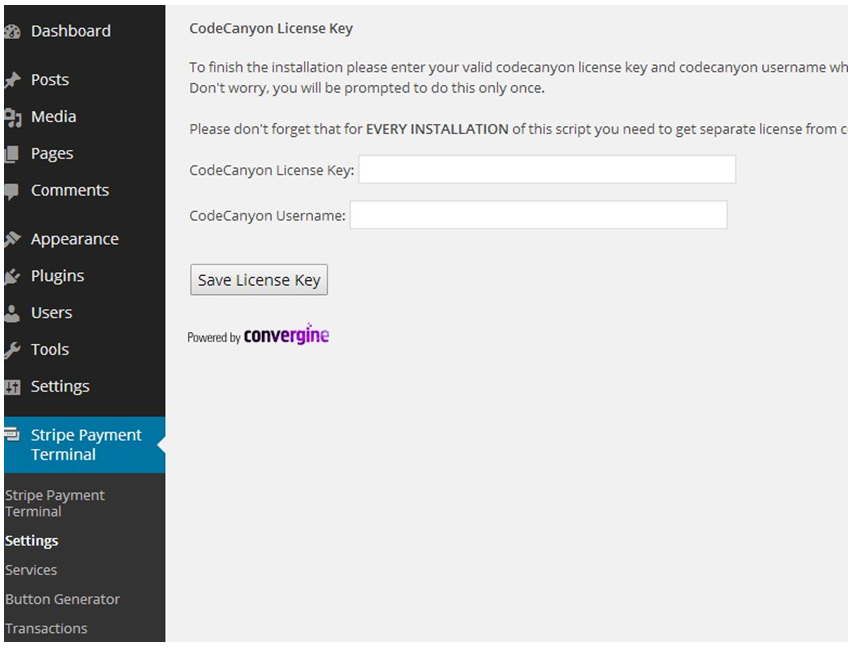
Task: Click the Posts pushpin icon
Action: pyautogui.click(x=12, y=80)
